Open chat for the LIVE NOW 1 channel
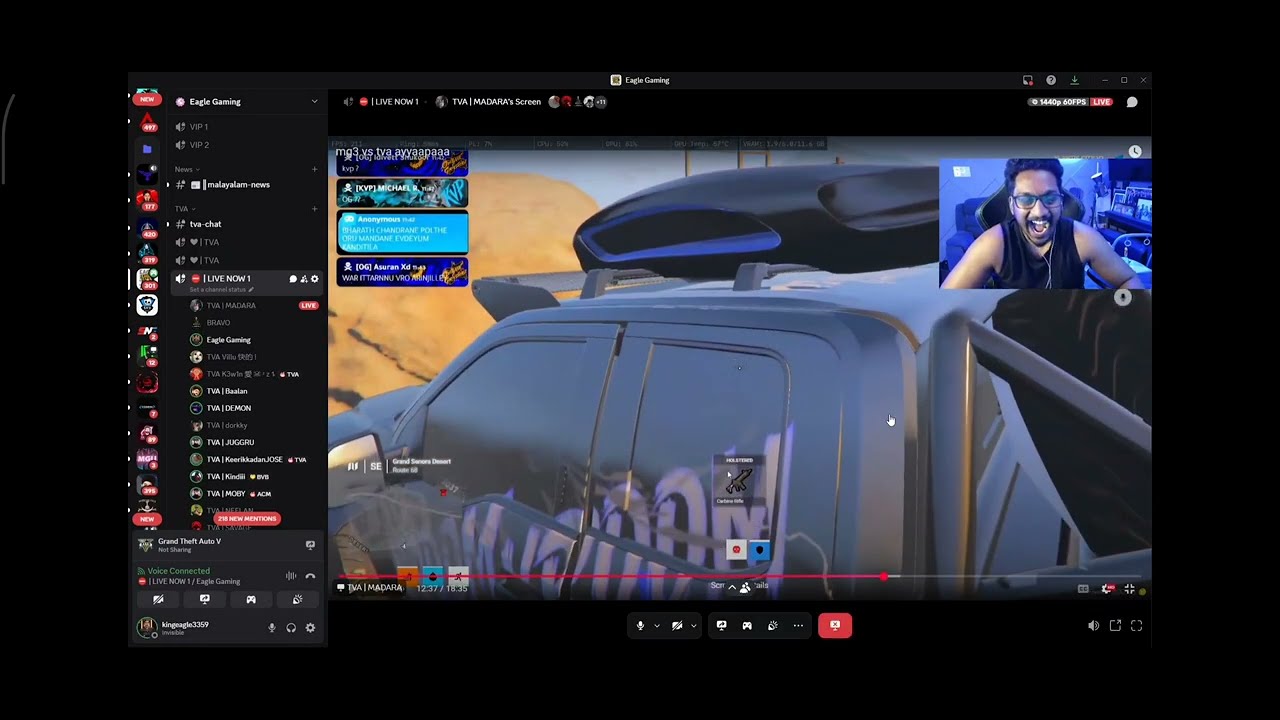Viewport: 1280px width, 720px height. click(x=293, y=279)
